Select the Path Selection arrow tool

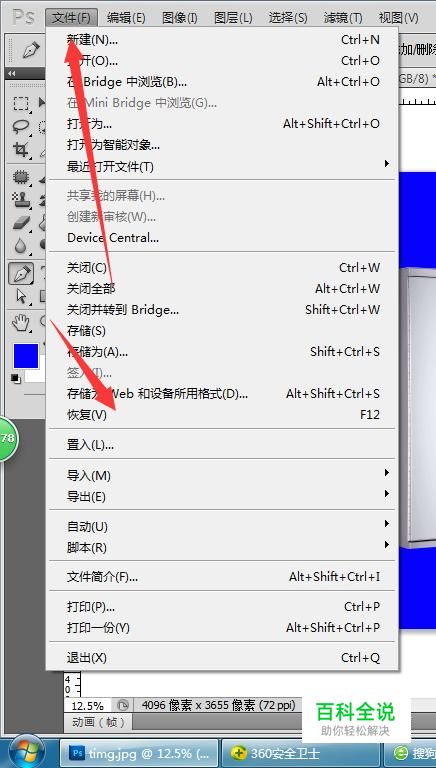click(21, 296)
